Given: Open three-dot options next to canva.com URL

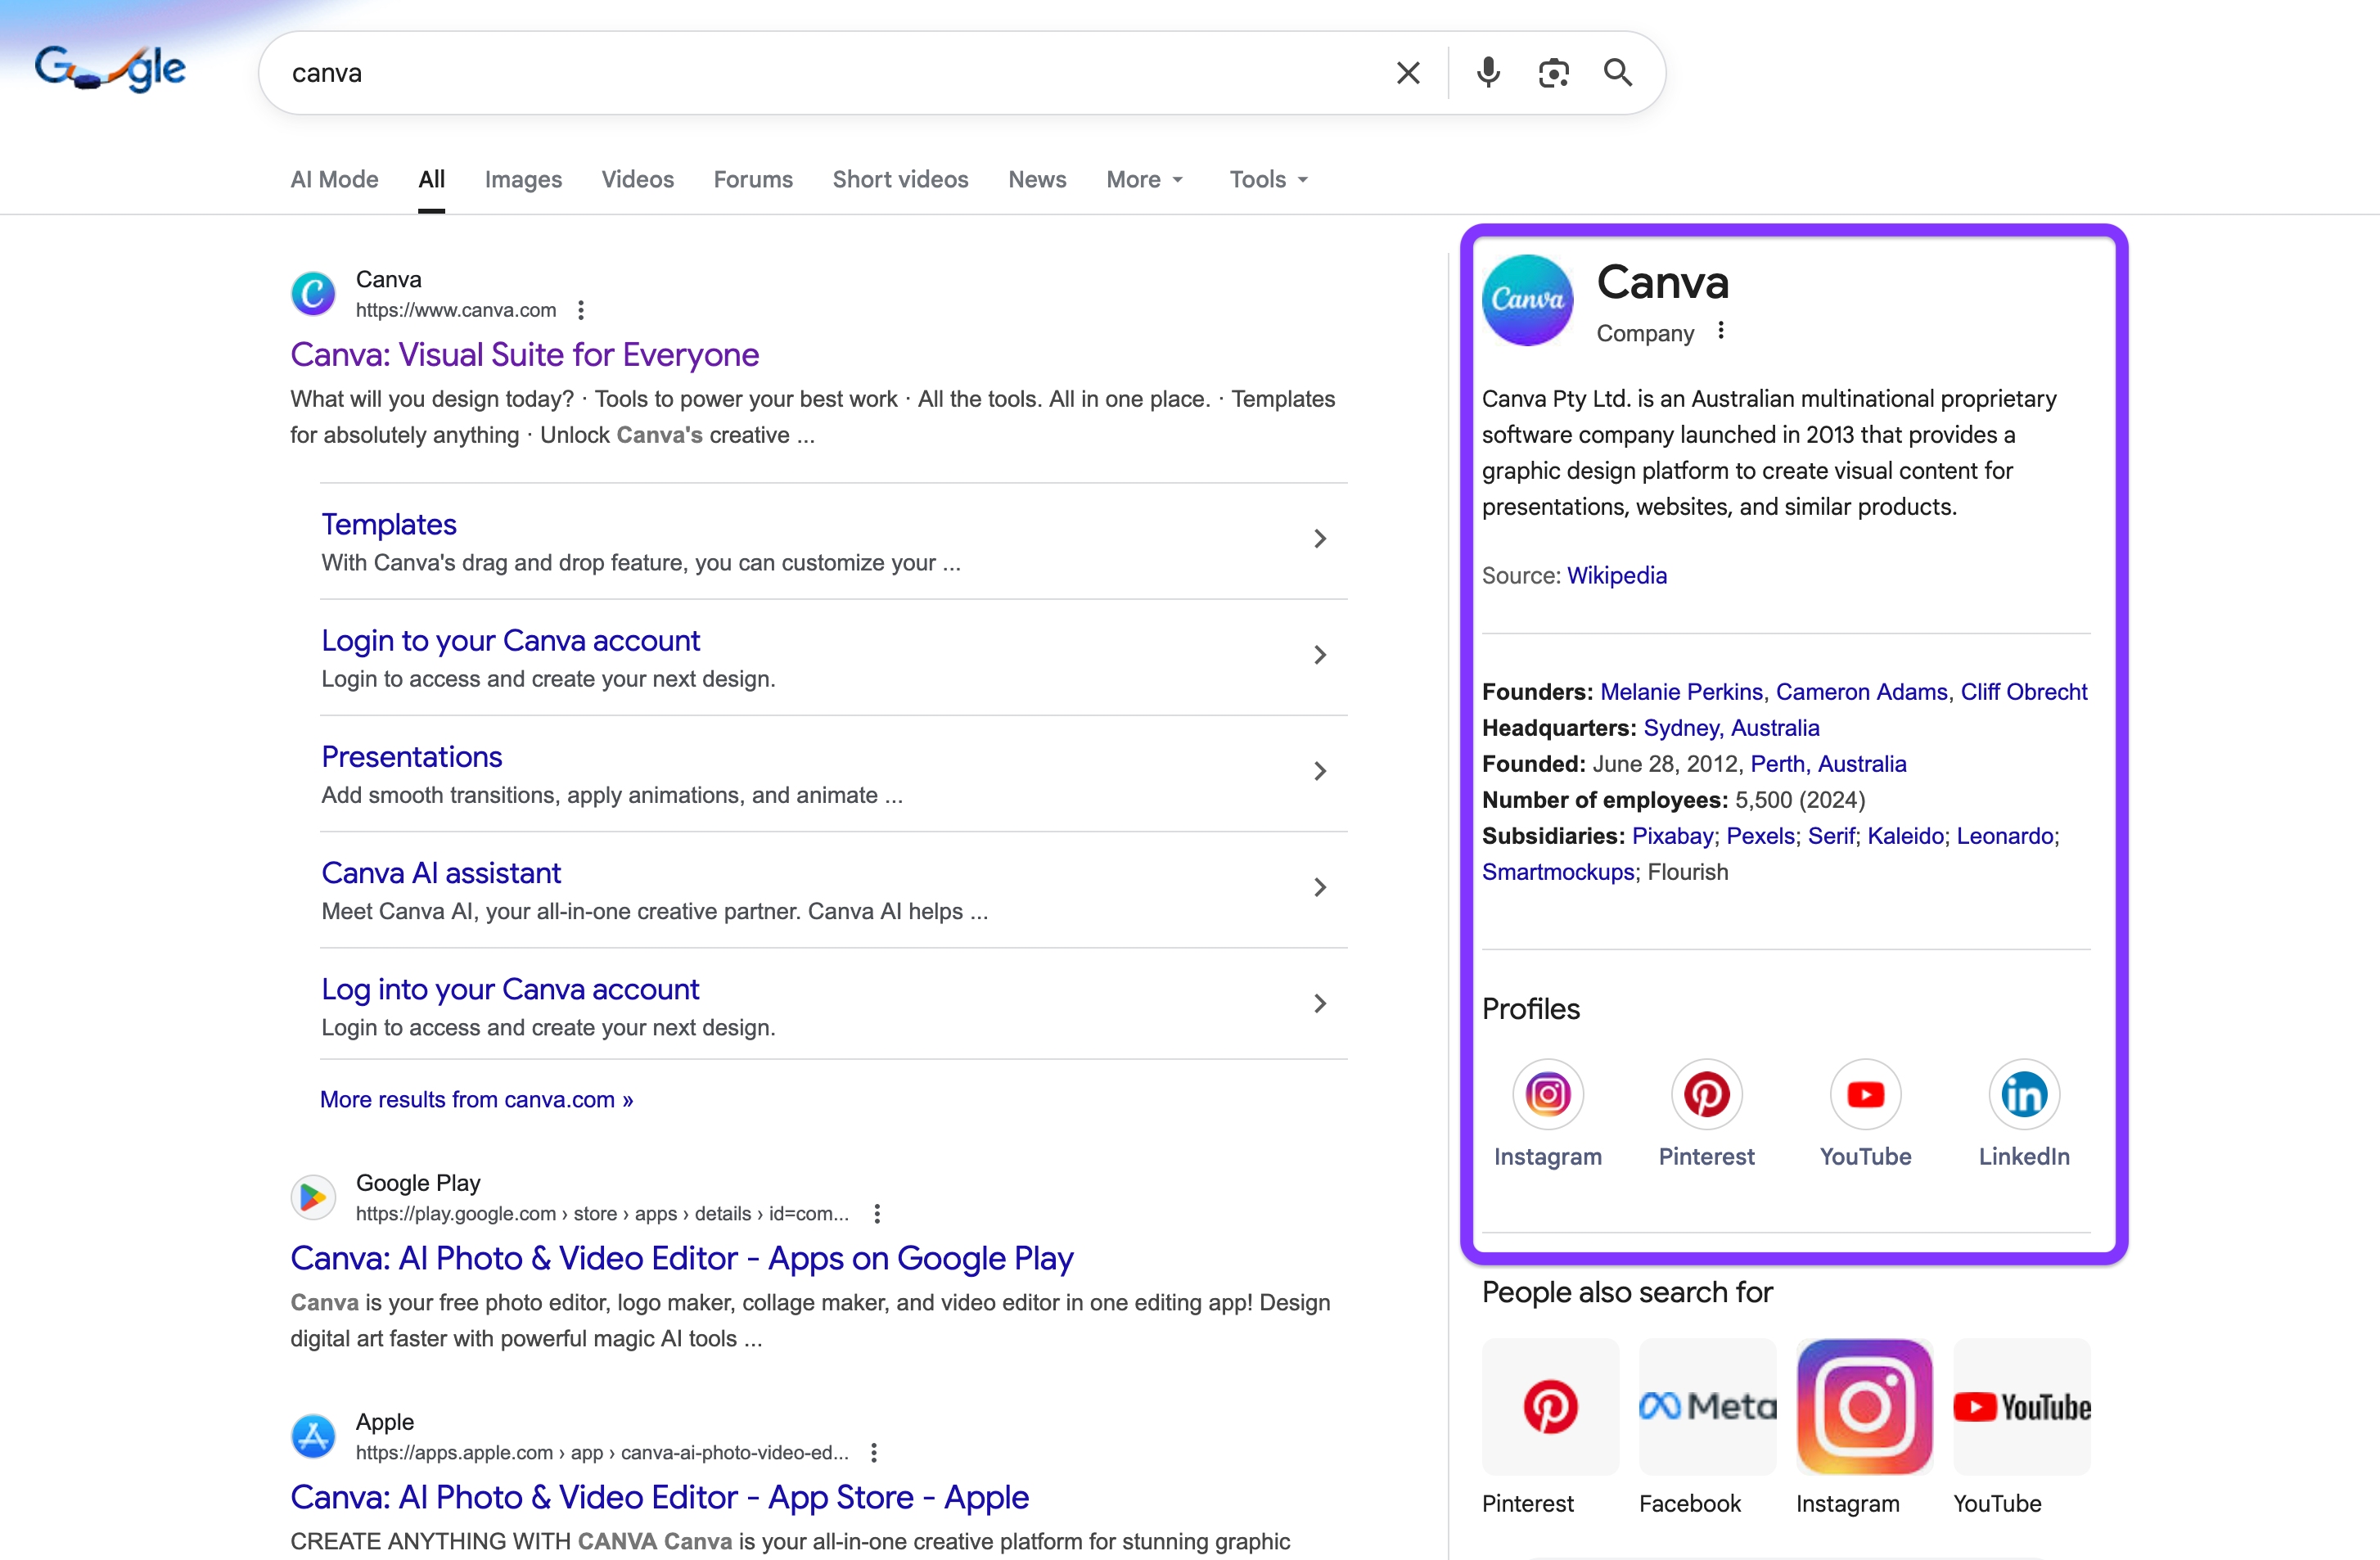Looking at the screenshot, I should [x=581, y=310].
